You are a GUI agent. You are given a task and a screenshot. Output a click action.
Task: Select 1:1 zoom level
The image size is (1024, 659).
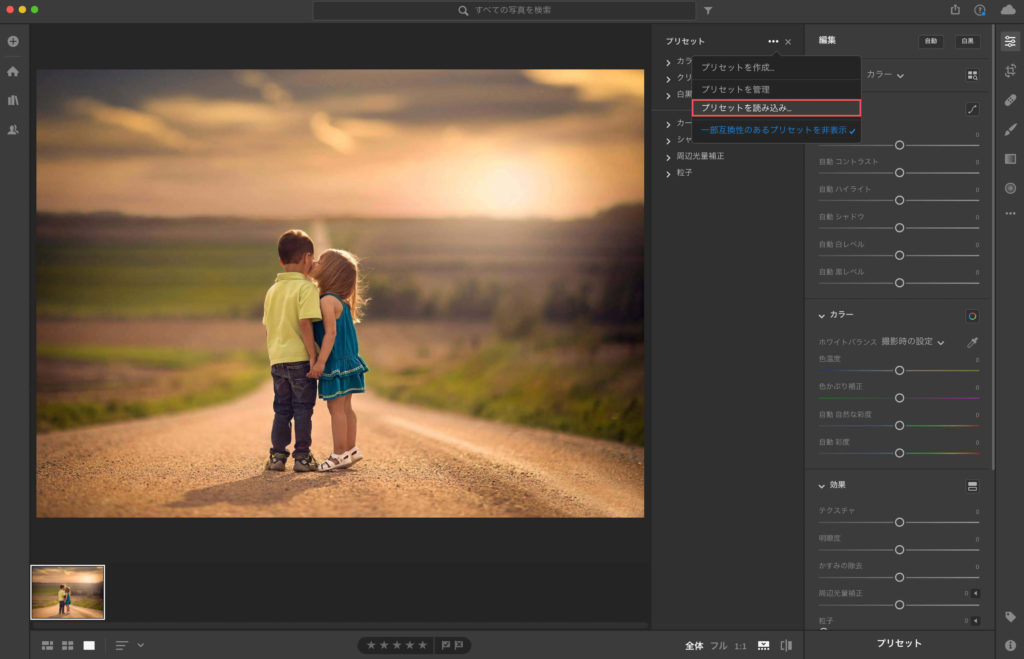tap(740, 646)
